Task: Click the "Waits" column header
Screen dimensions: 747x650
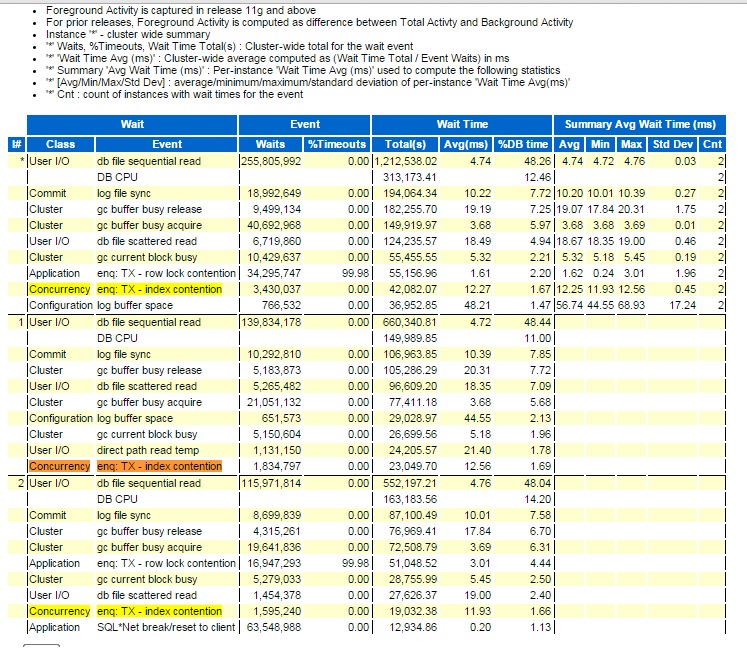Action: click(x=270, y=144)
